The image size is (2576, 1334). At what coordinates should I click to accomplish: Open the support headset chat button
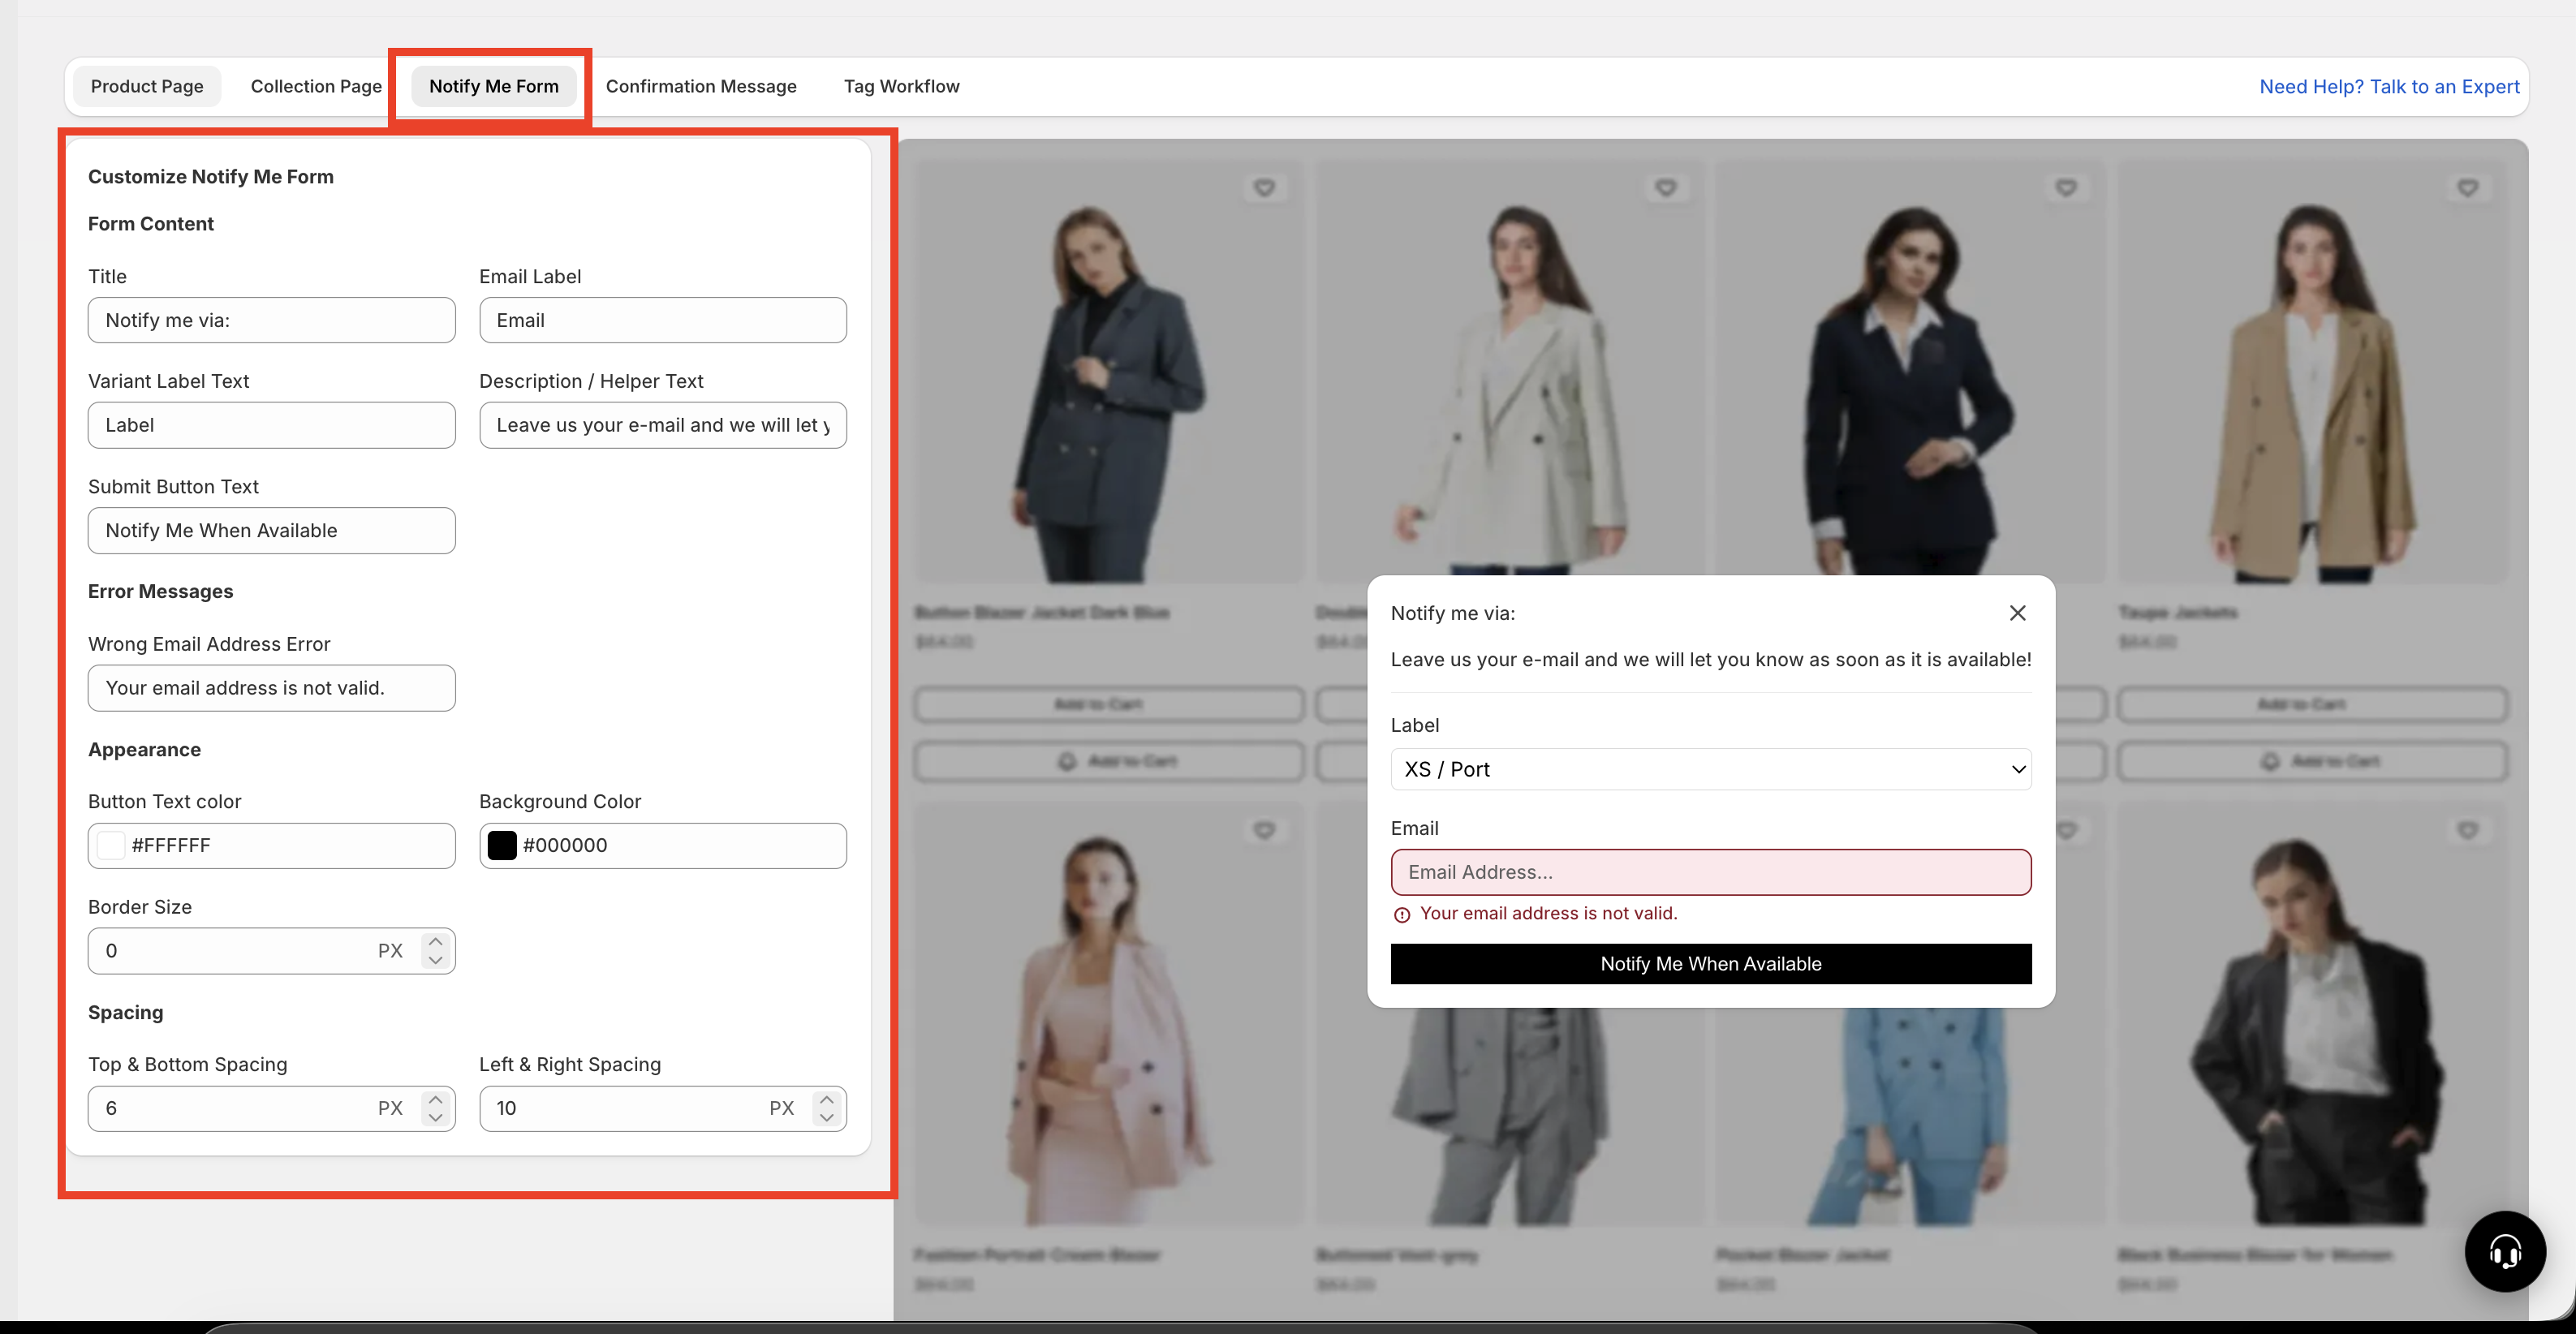[x=2505, y=1251]
